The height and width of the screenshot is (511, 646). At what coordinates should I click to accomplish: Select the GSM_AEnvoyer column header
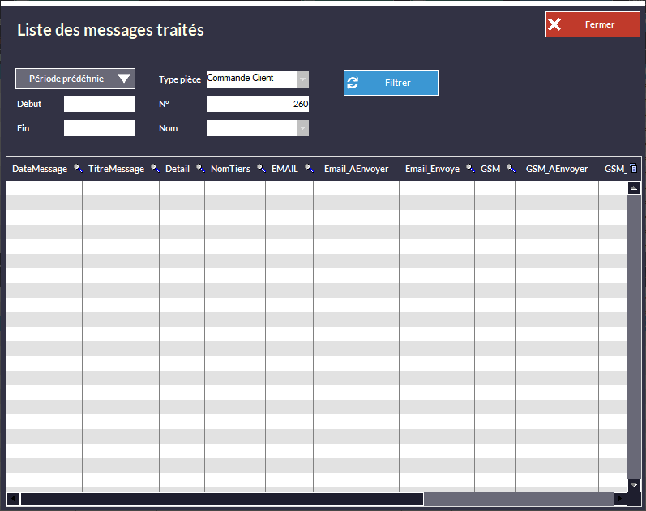[x=556, y=169]
